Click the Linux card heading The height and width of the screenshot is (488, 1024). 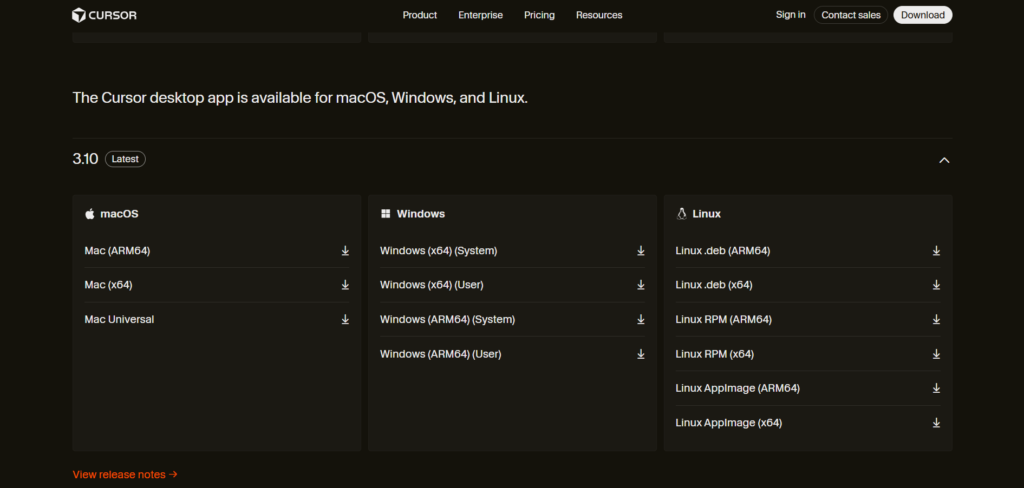[x=707, y=214]
